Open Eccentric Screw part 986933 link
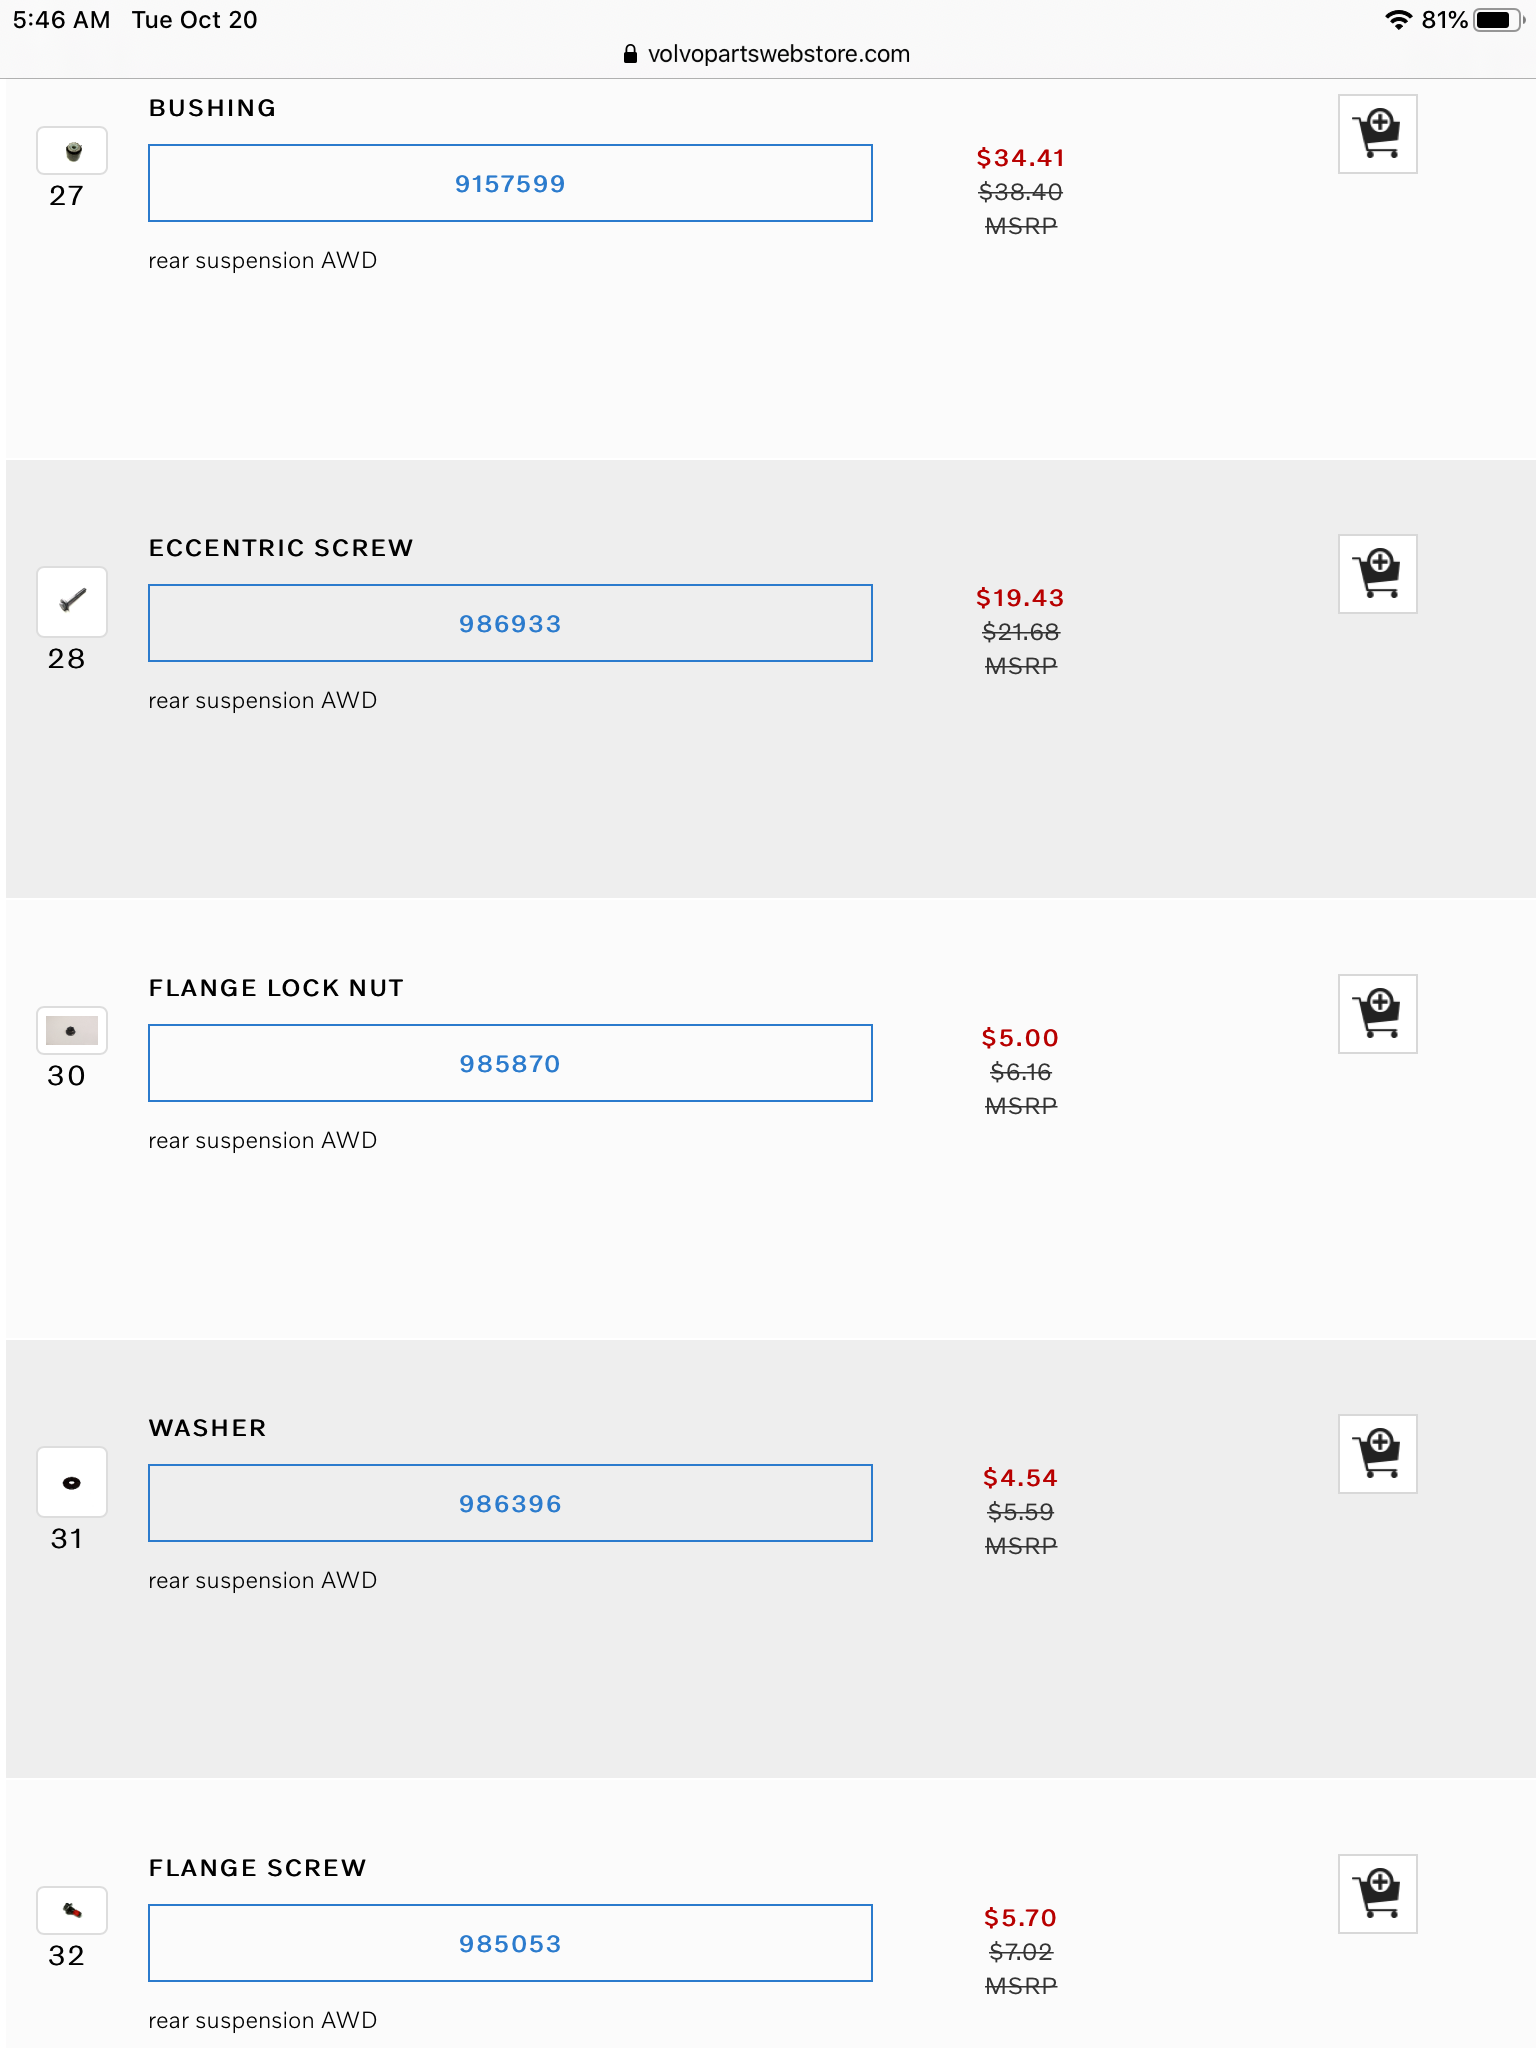The width and height of the screenshot is (1536, 2048). click(x=510, y=624)
